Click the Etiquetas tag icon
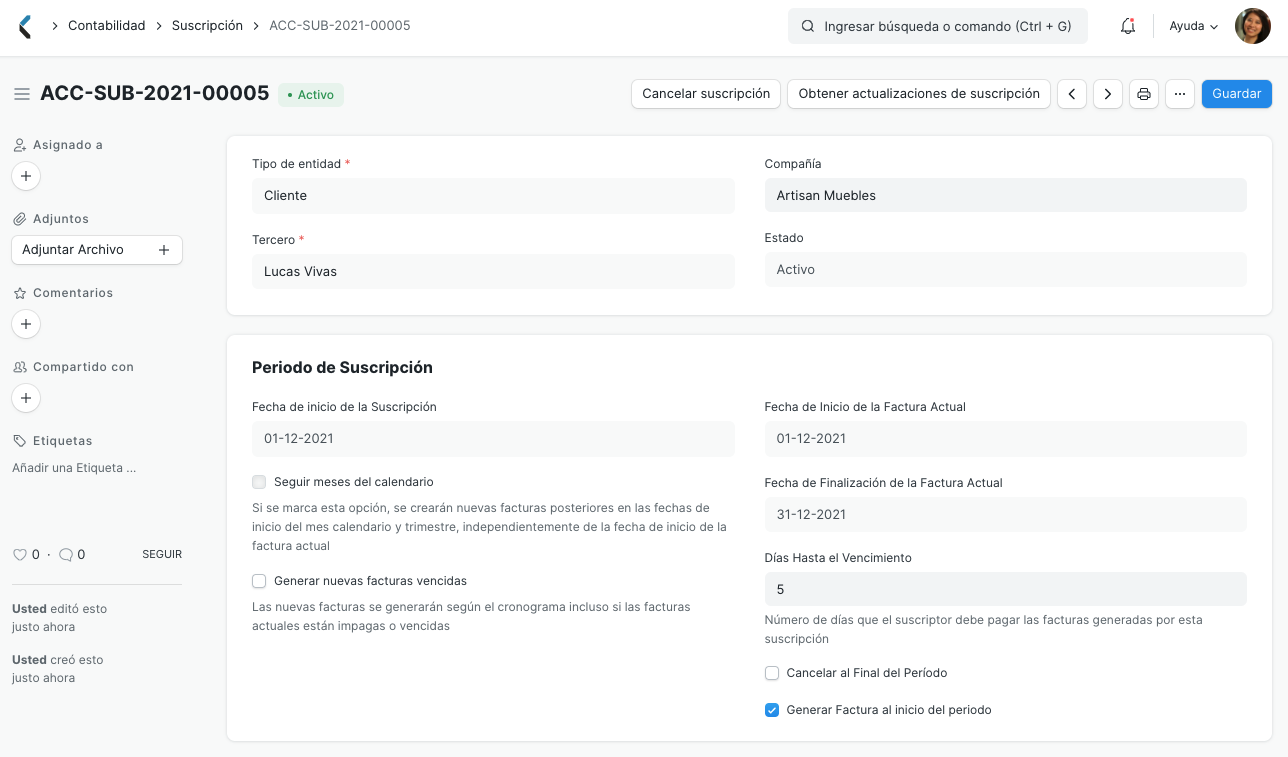The height and width of the screenshot is (757, 1288). coord(20,441)
